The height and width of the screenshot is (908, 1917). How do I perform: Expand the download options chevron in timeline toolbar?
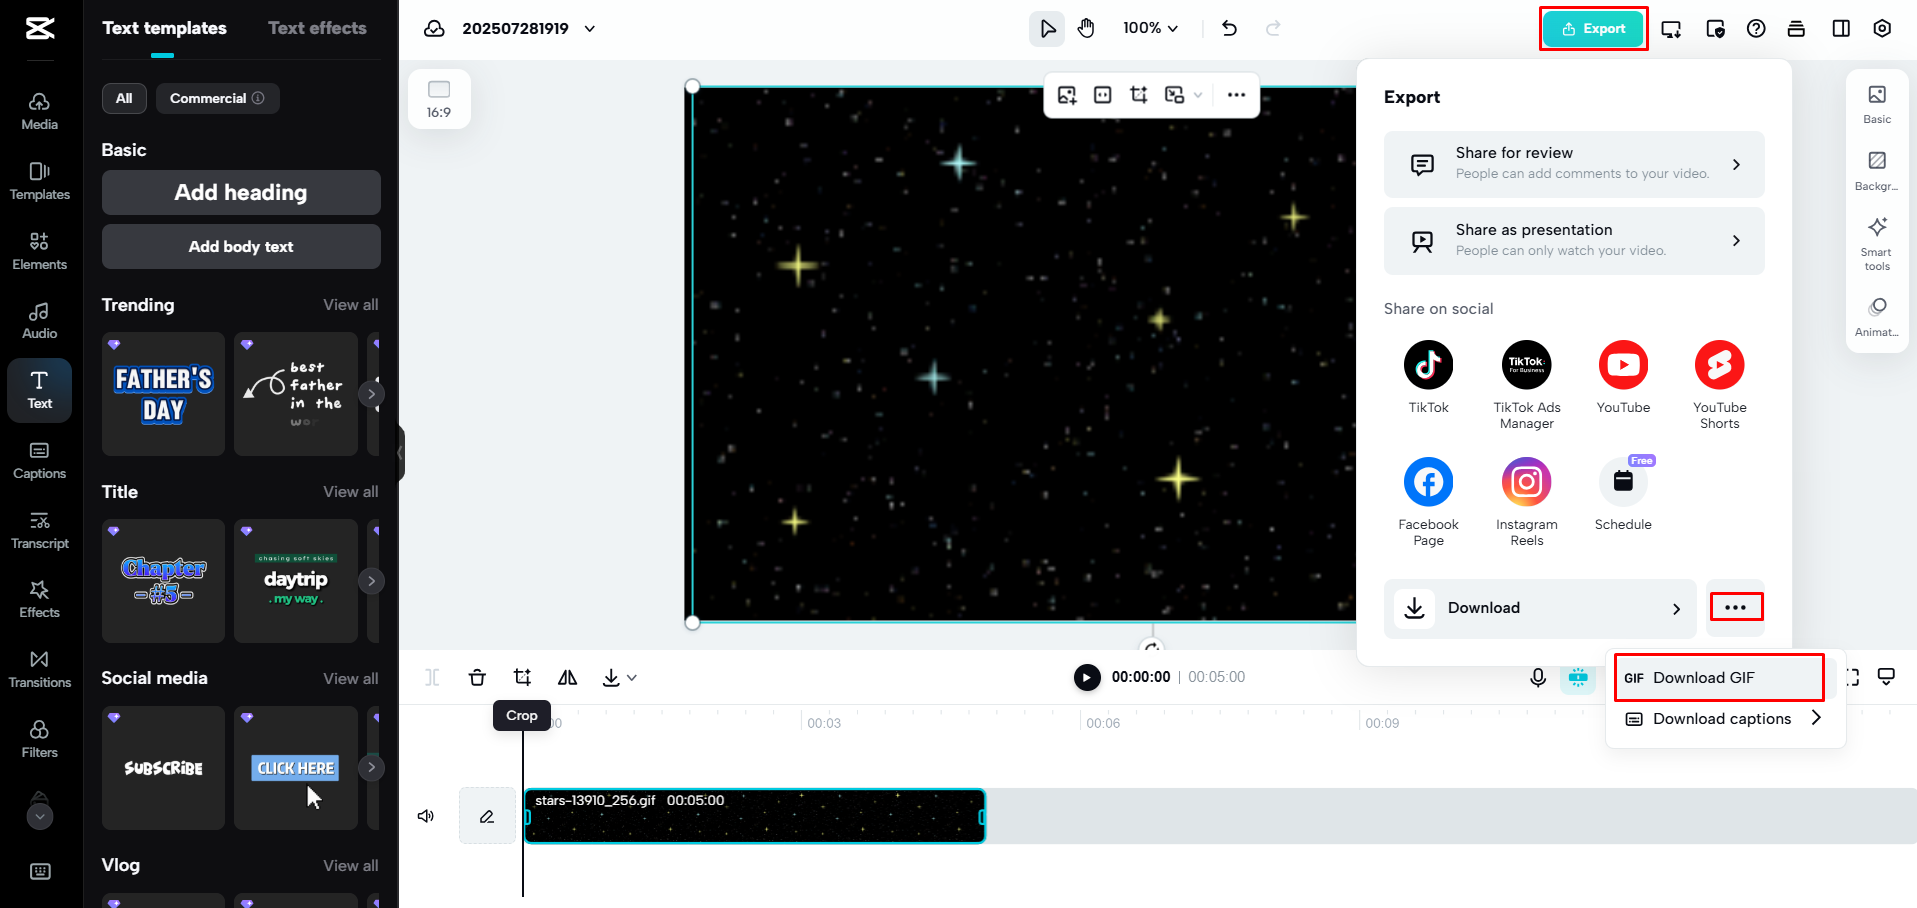pos(634,677)
